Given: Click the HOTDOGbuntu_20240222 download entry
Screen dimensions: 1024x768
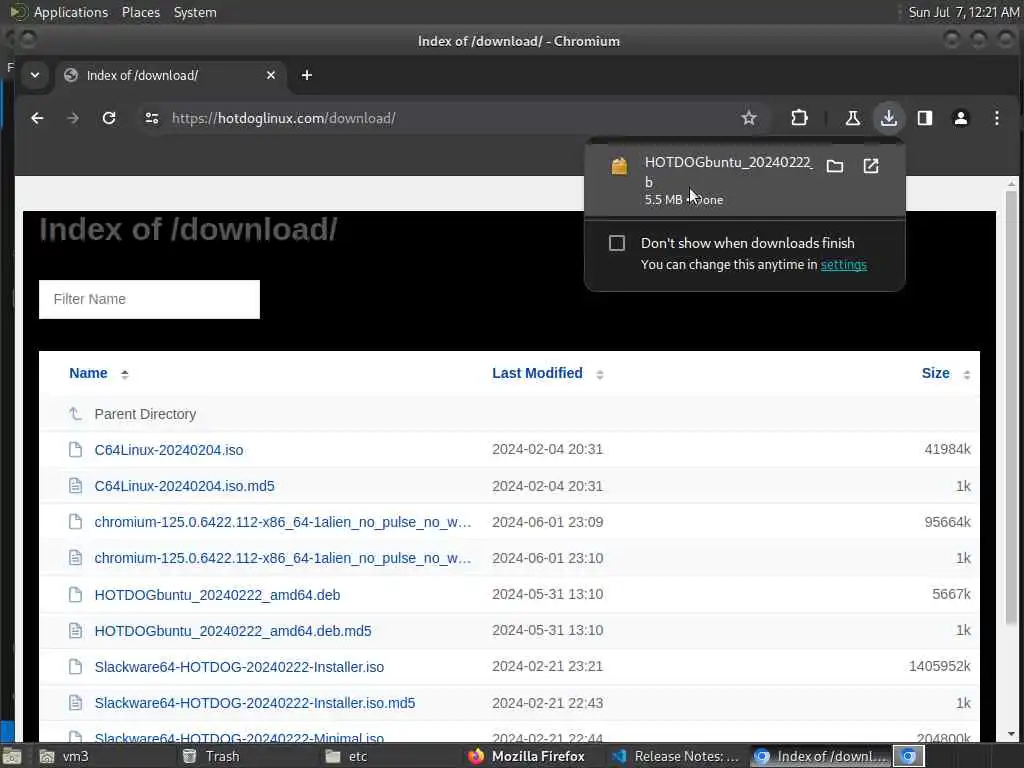Looking at the screenshot, I should (744, 180).
